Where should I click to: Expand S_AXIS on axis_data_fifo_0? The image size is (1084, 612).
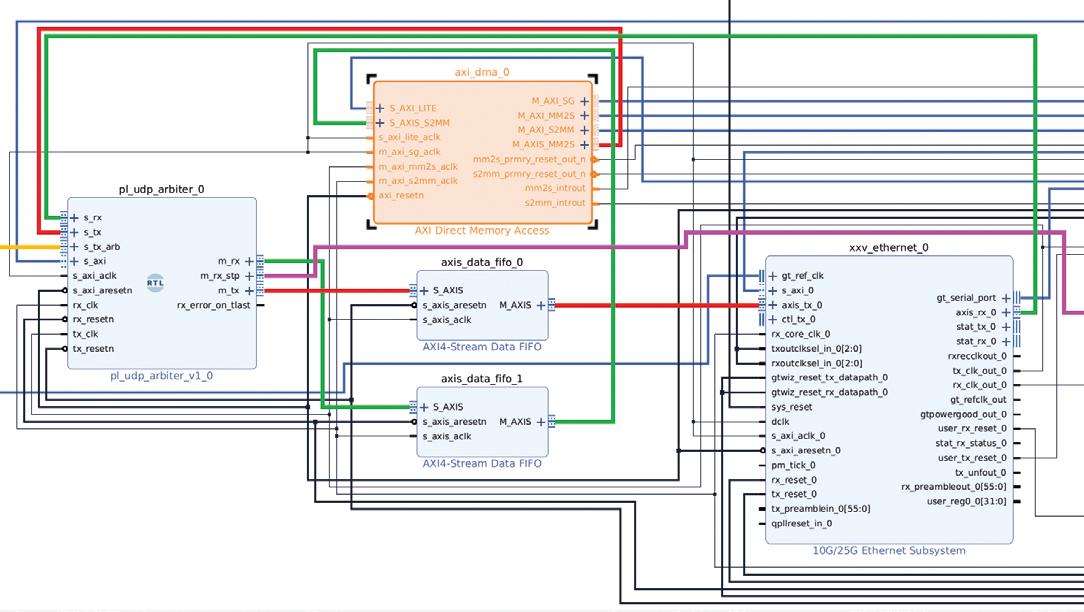pos(424,290)
